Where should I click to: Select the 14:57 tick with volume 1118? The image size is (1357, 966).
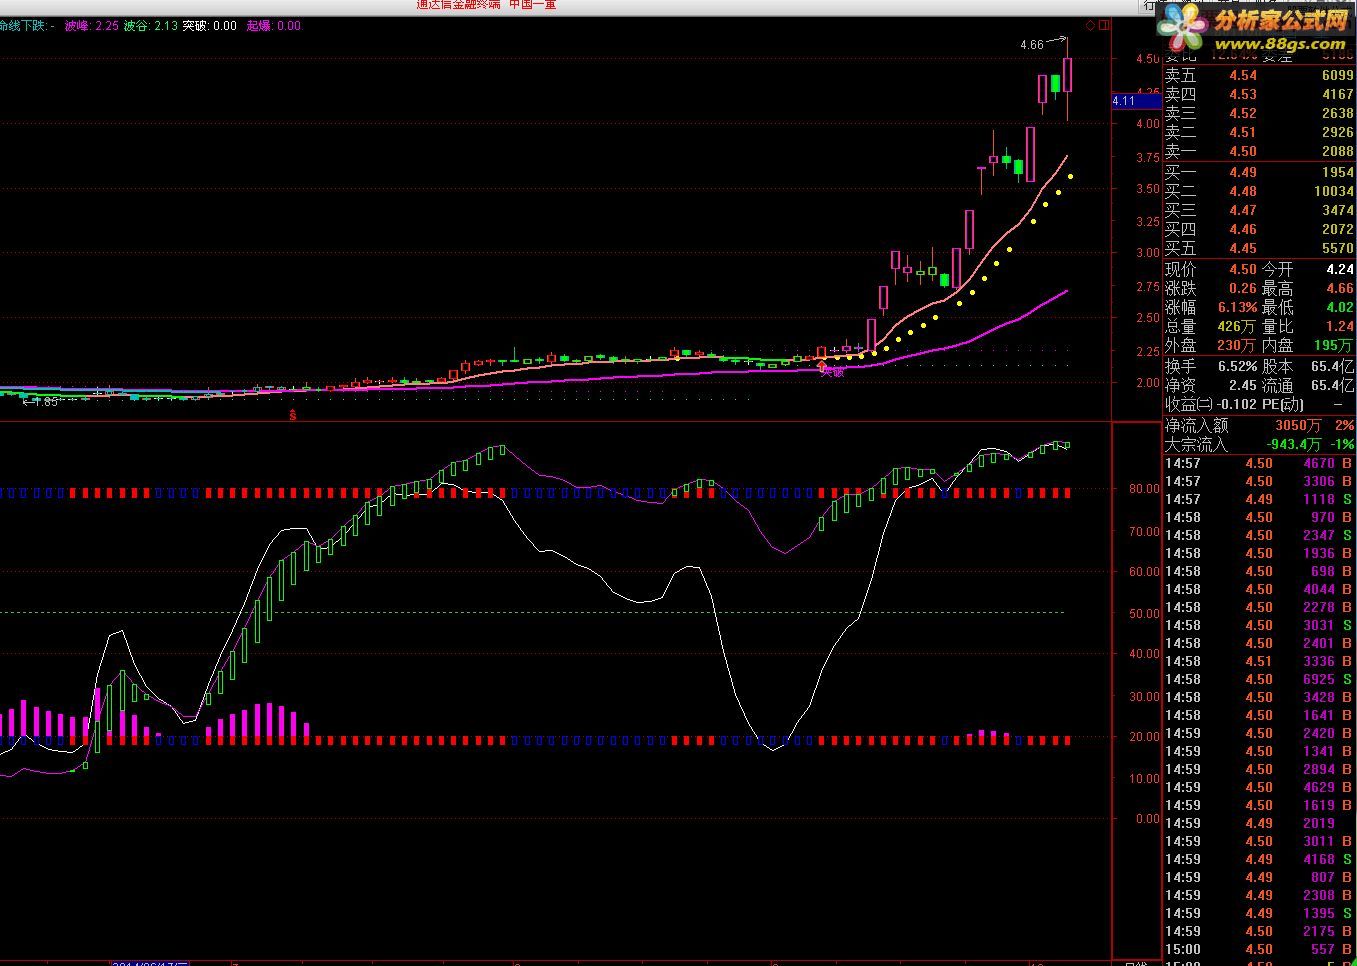(x=1259, y=499)
